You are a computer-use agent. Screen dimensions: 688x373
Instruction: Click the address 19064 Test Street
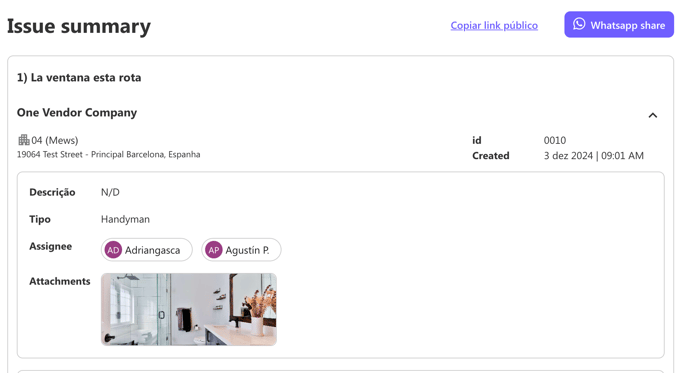pos(50,154)
